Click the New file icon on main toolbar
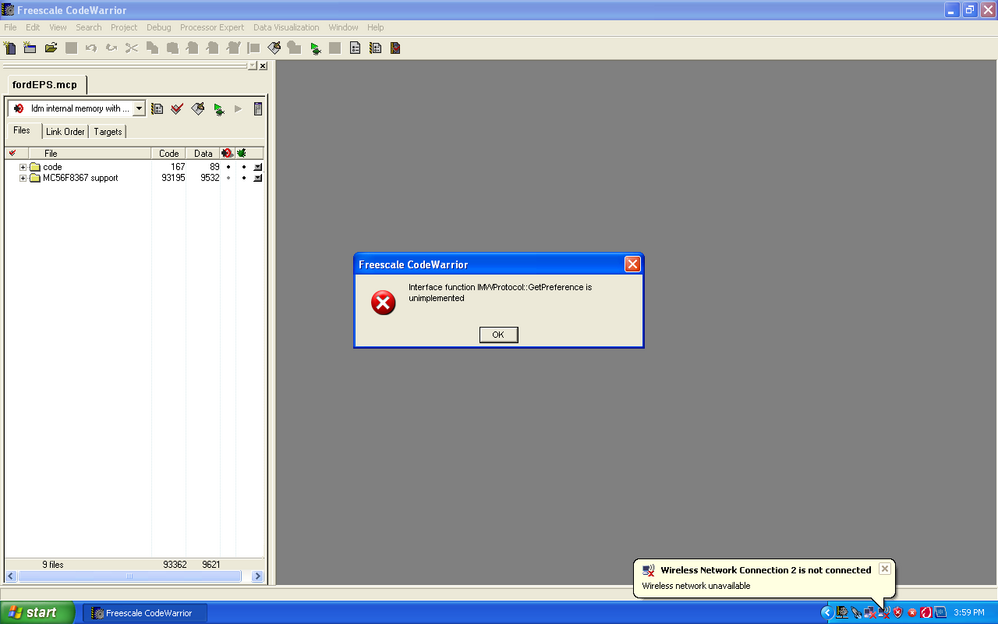This screenshot has height=624, width=998. click(10, 47)
